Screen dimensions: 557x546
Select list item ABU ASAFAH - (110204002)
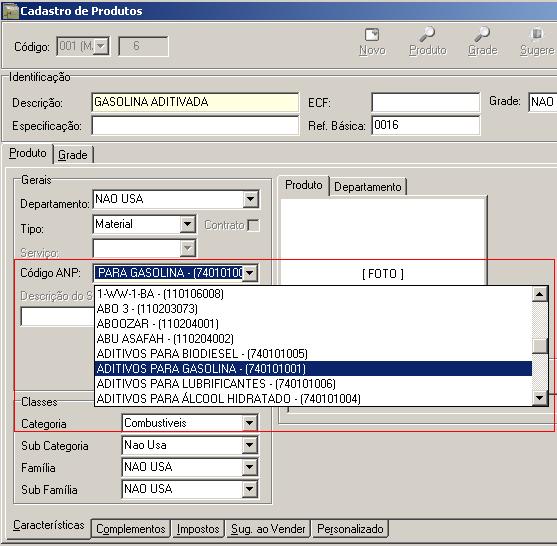coord(313,339)
